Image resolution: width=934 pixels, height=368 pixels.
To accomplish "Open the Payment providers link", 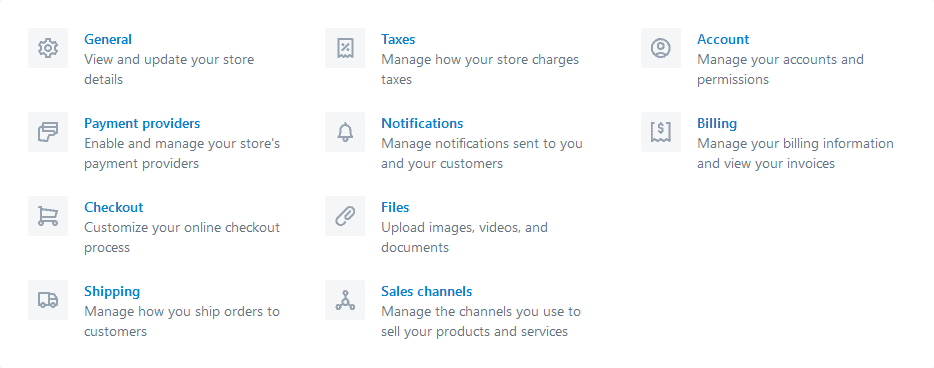I will [142, 123].
